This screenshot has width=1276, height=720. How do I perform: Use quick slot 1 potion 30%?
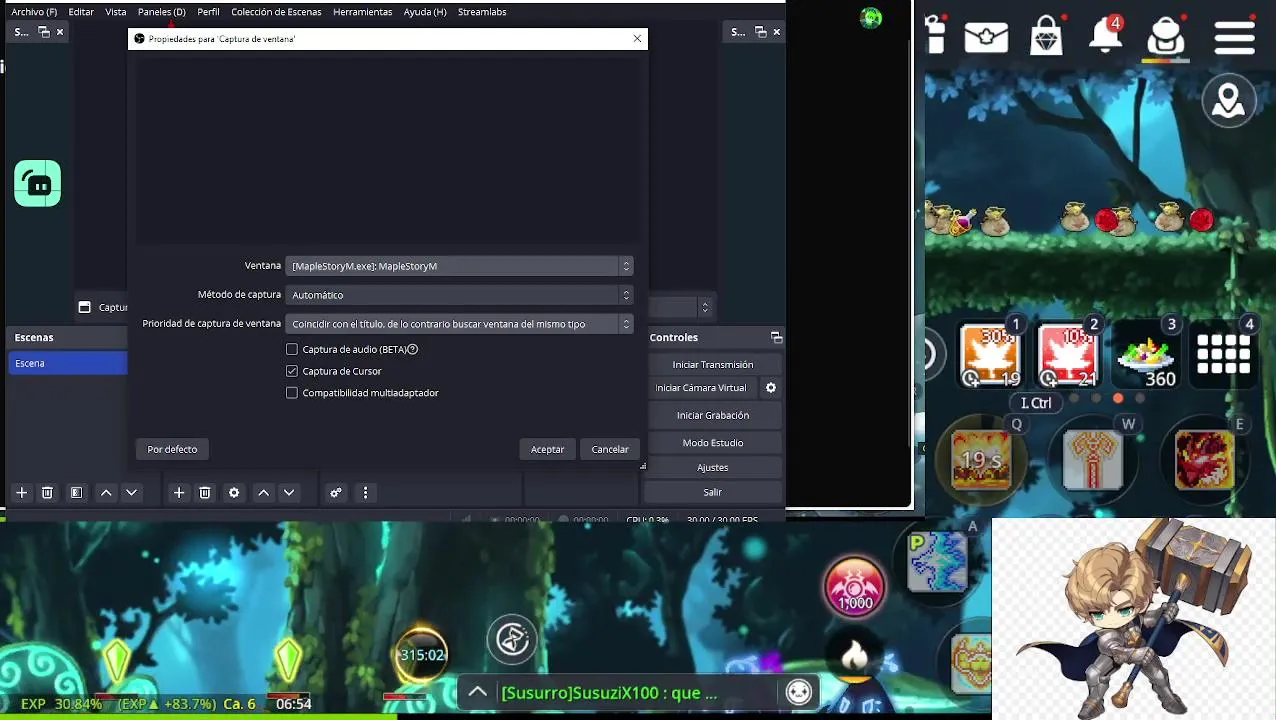click(x=990, y=355)
